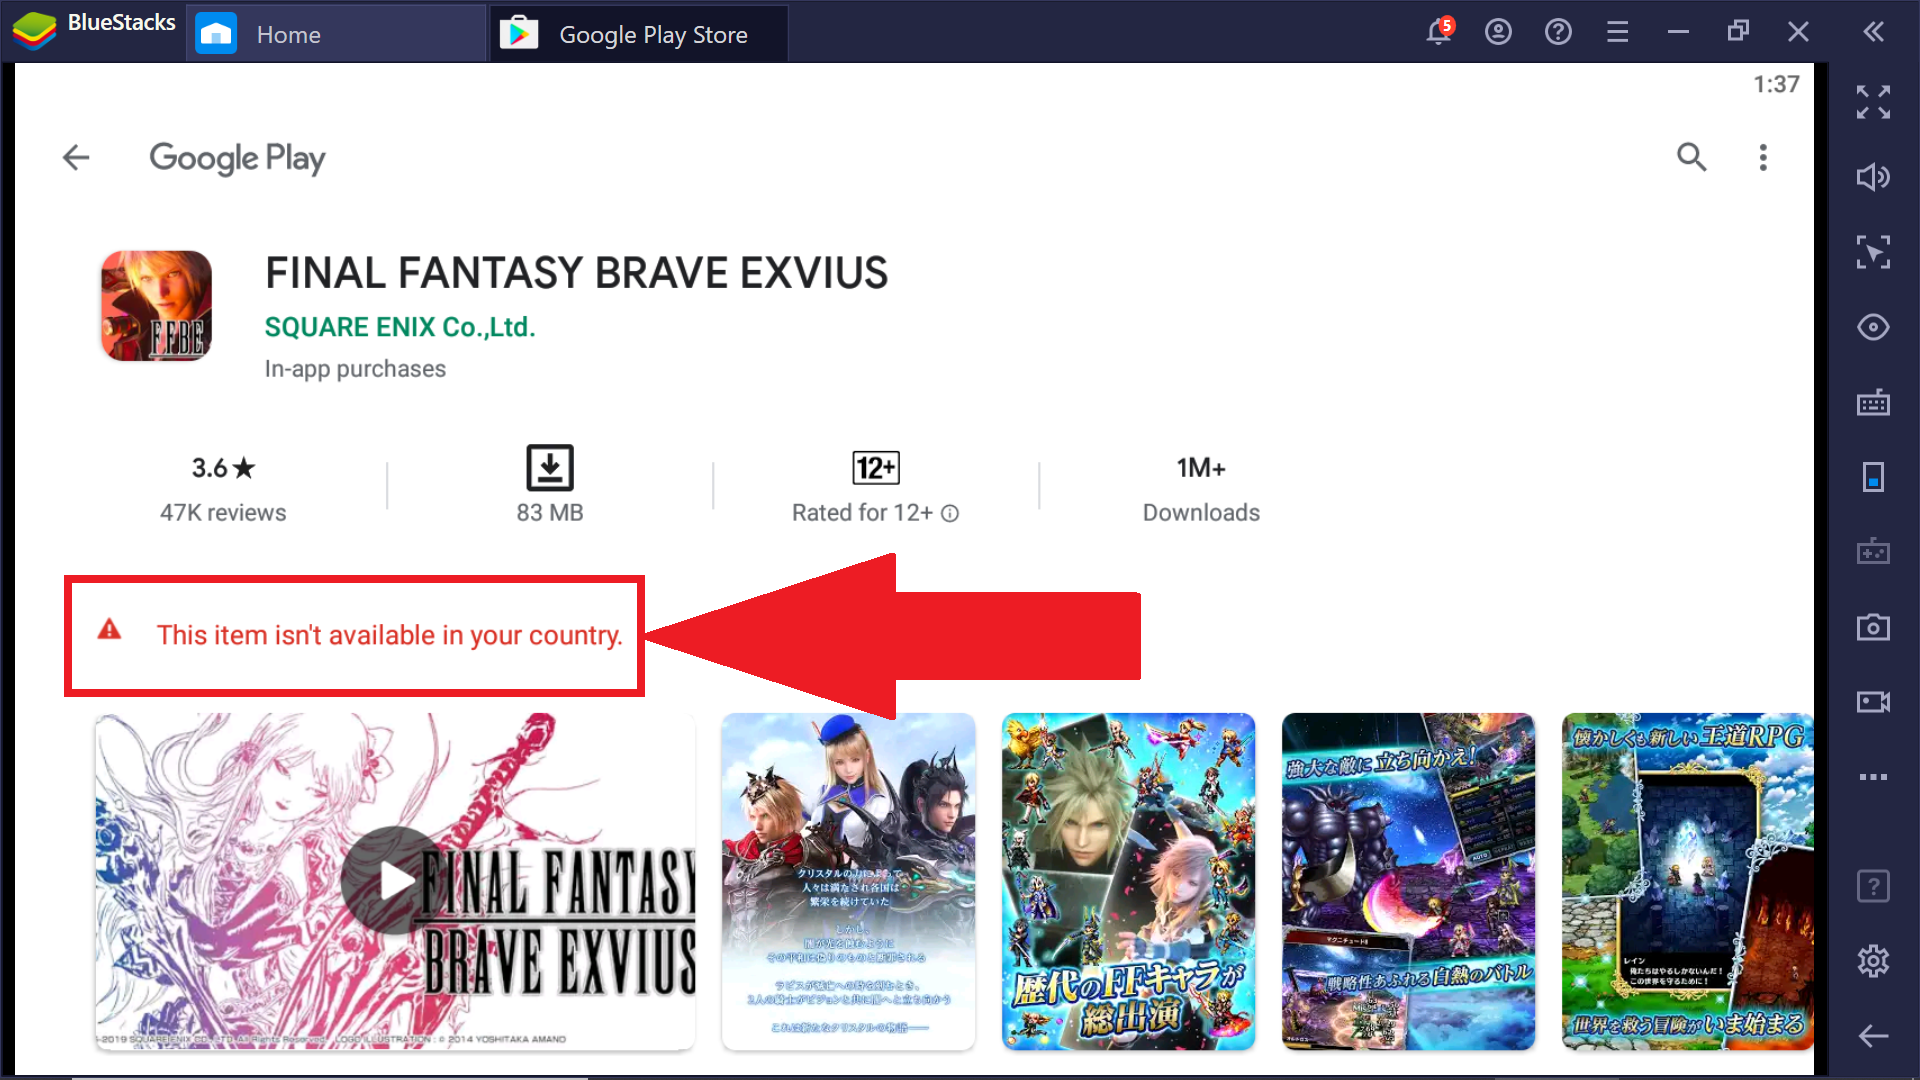Toggle BlueStacks keyboard input icon
Screen dimensions: 1920x1080
(x=1874, y=404)
